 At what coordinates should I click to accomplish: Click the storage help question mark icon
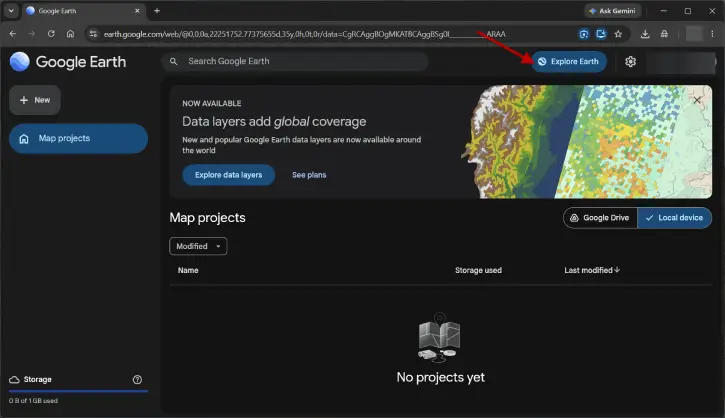point(137,380)
